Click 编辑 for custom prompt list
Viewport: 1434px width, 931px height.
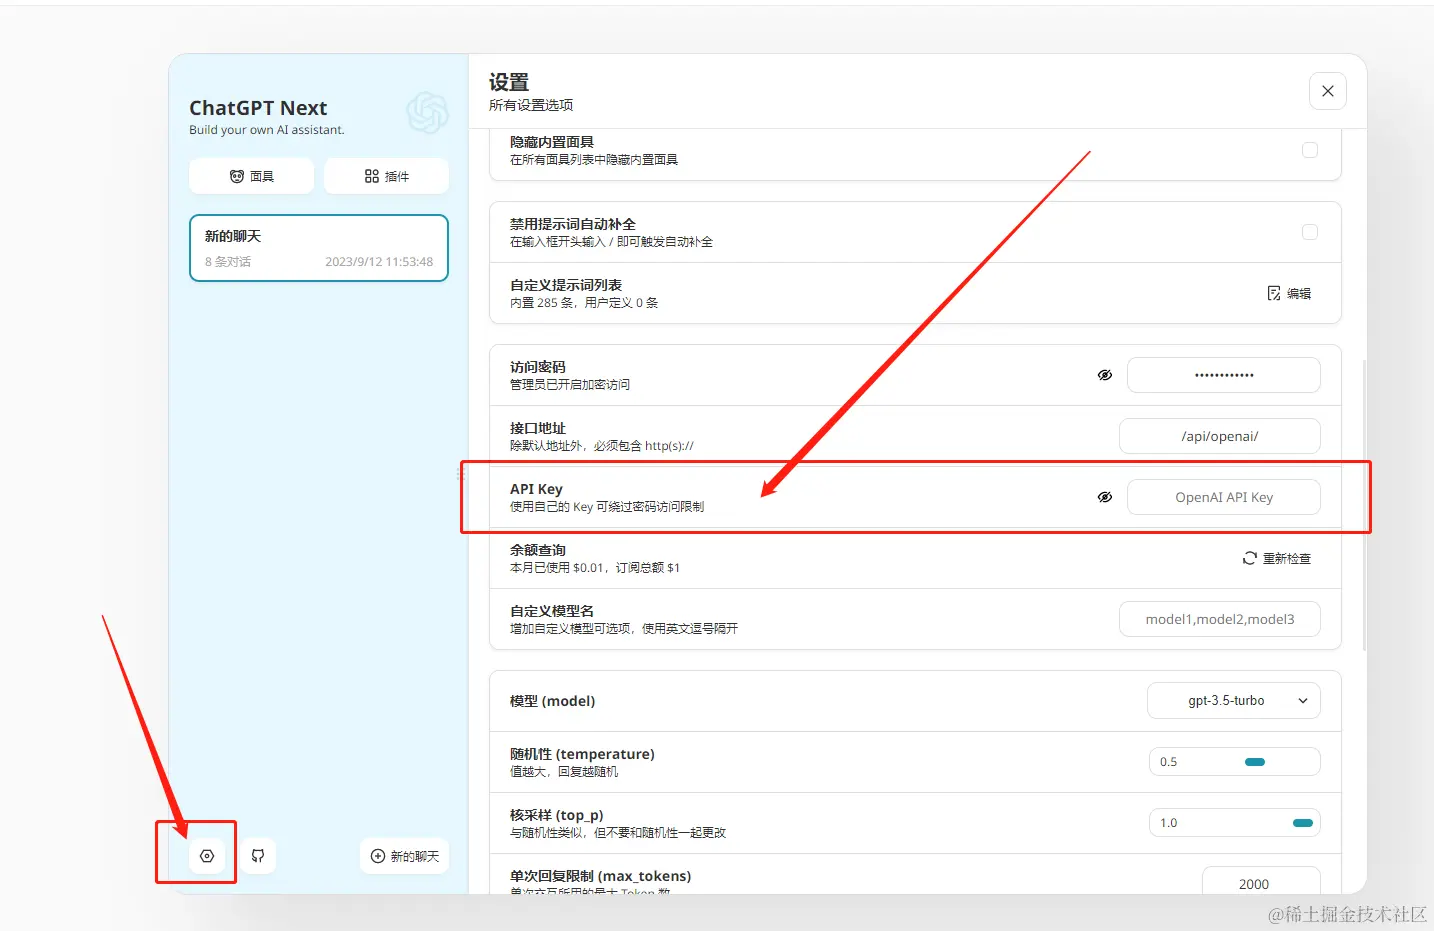(1289, 293)
